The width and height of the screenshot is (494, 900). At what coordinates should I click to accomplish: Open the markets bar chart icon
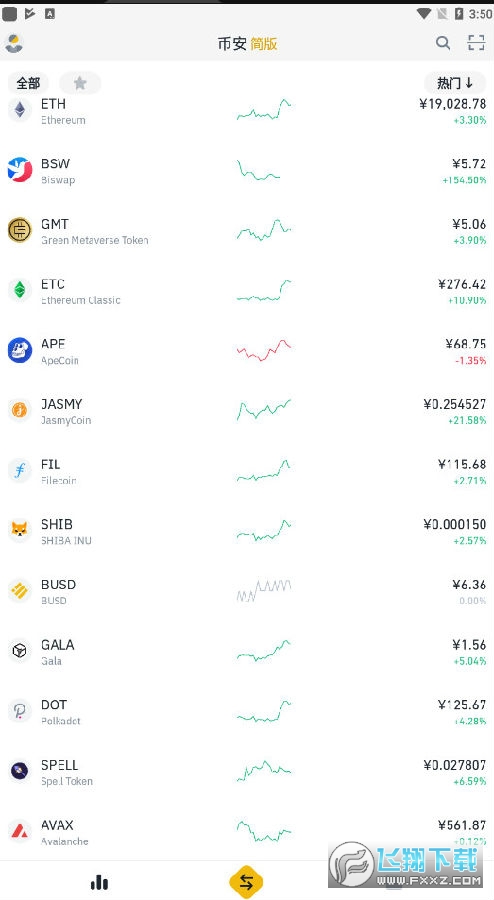pos(99,882)
